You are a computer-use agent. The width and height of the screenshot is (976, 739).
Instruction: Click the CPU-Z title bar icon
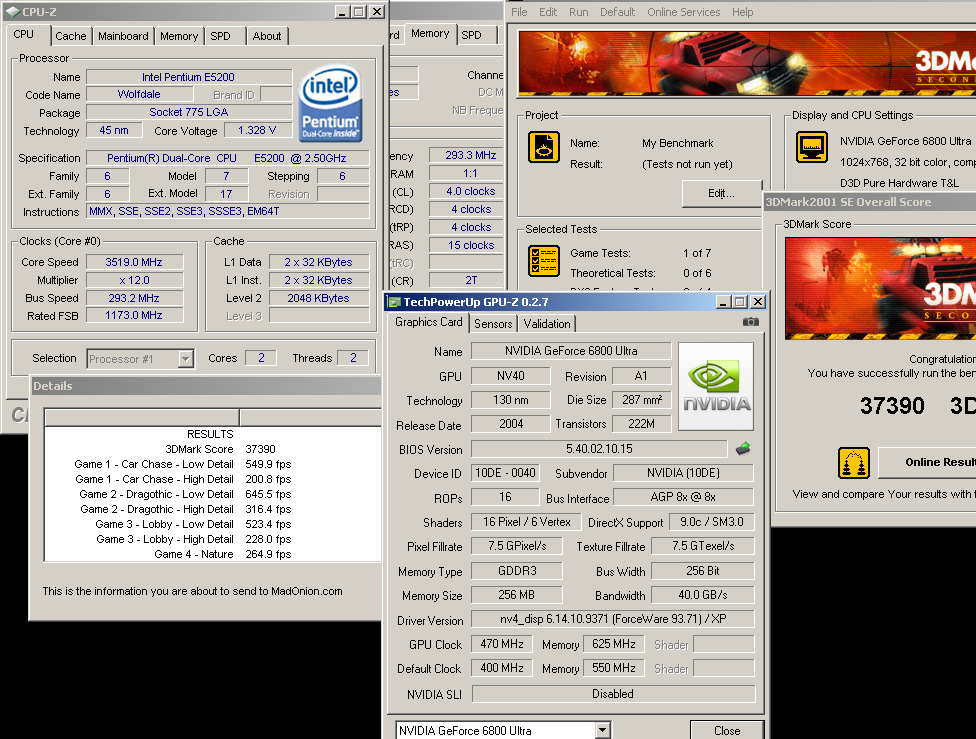point(13,11)
